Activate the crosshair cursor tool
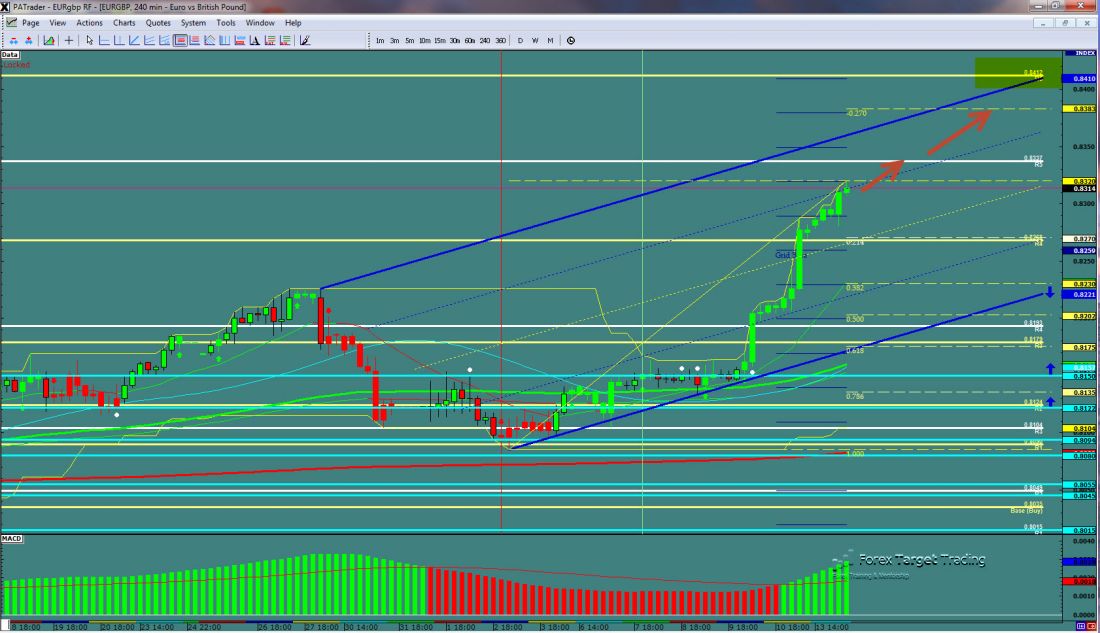Viewport: 1100px width, 633px height. [69, 41]
